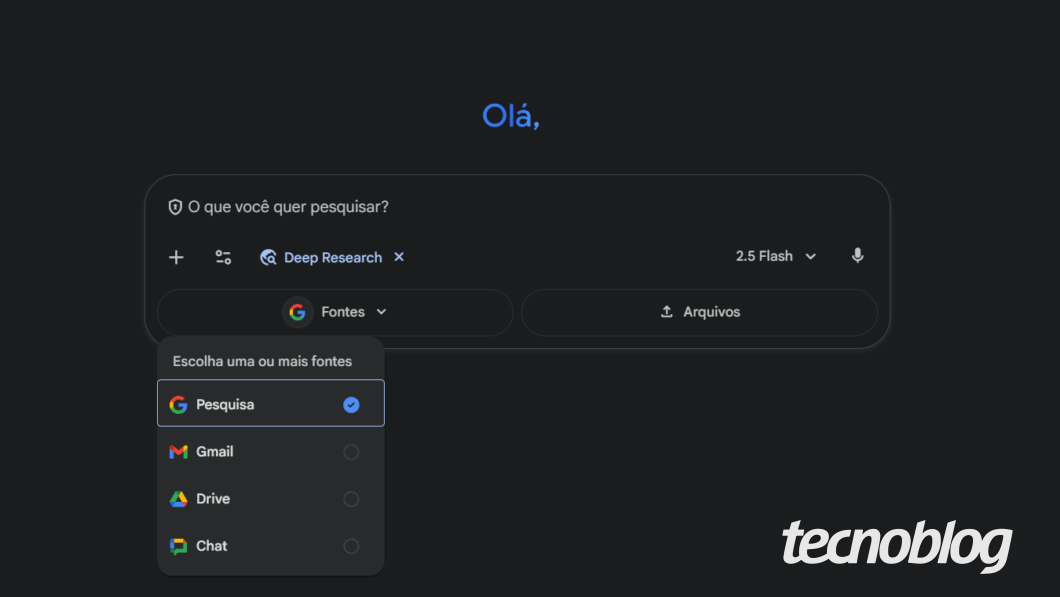The height and width of the screenshot is (597, 1060).
Task: Click the Google logo on the Fontes button
Action: coord(297,312)
